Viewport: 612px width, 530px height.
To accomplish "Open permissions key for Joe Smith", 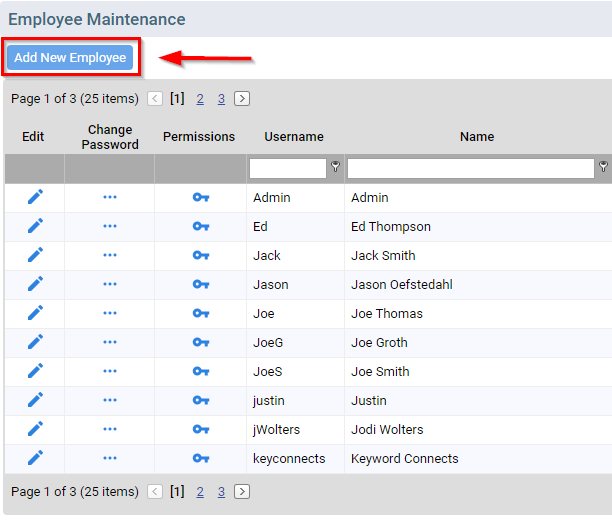I will pyautogui.click(x=201, y=371).
